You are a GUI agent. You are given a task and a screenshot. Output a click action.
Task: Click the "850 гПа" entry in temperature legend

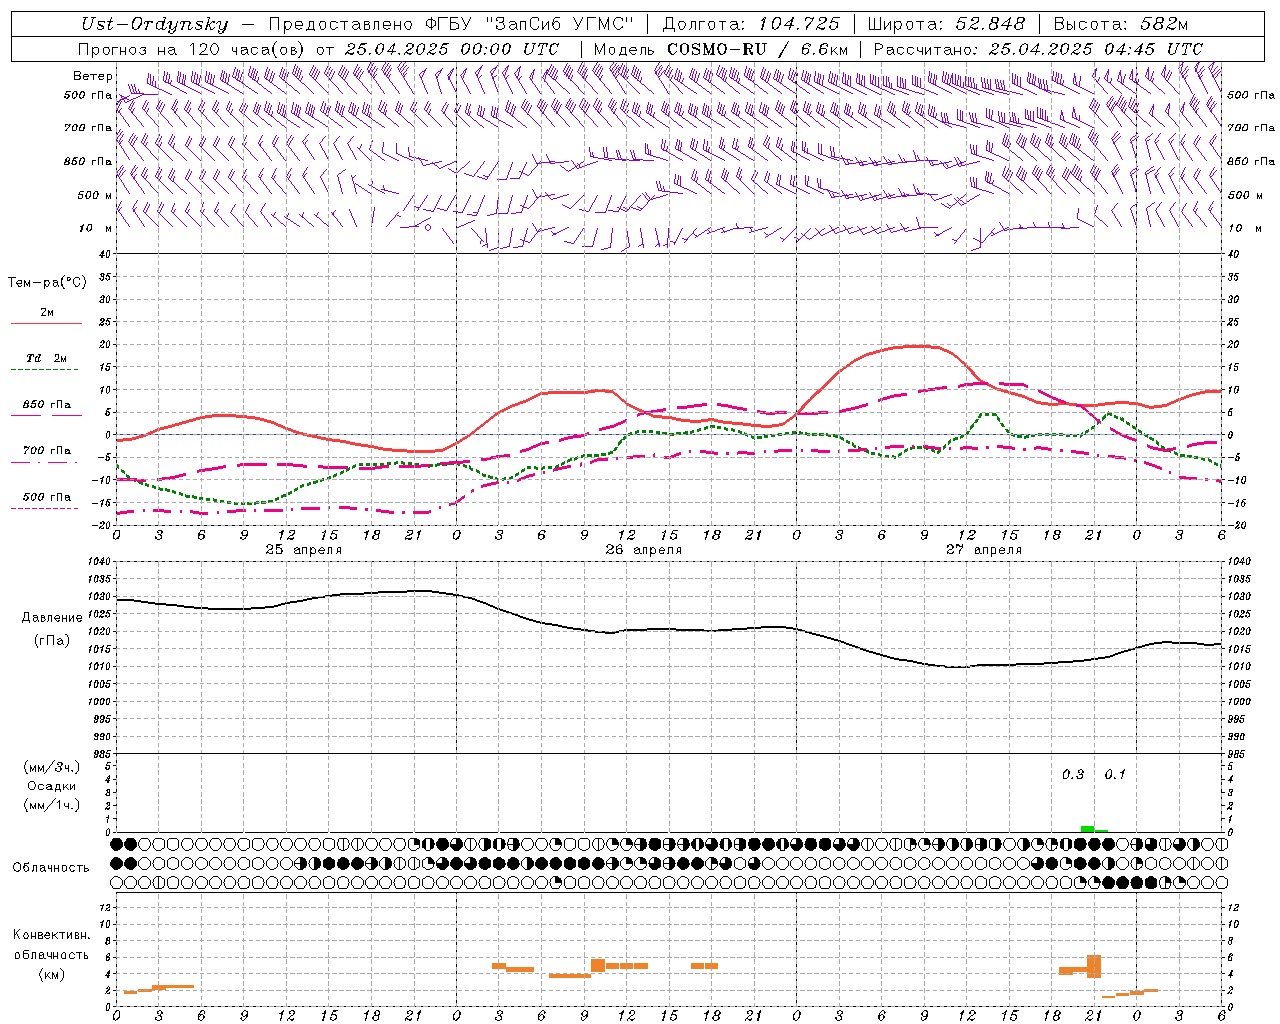(x=46, y=405)
